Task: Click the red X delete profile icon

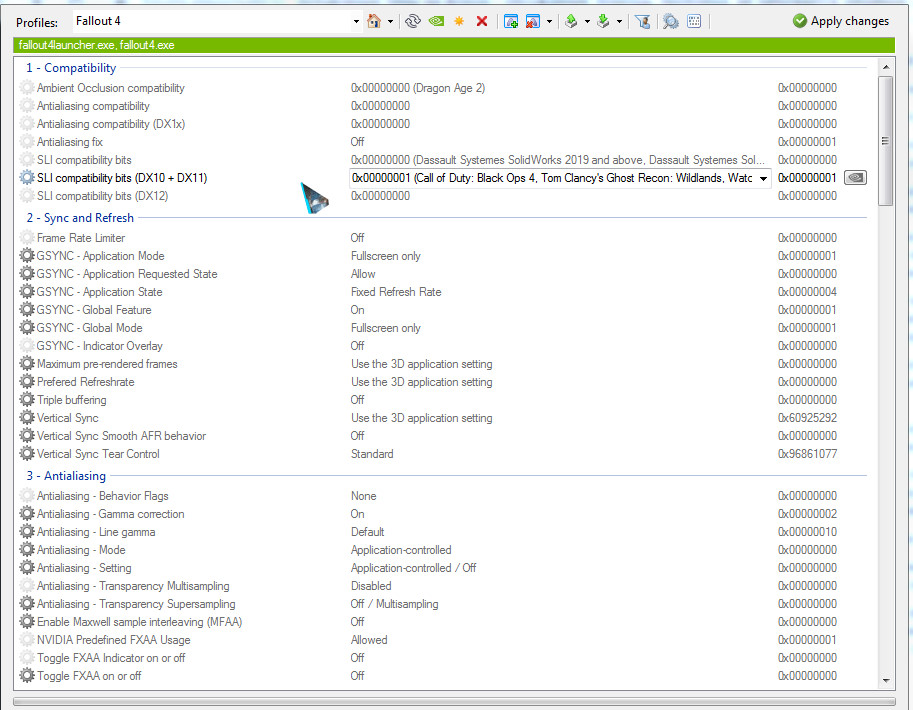Action: [482, 22]
